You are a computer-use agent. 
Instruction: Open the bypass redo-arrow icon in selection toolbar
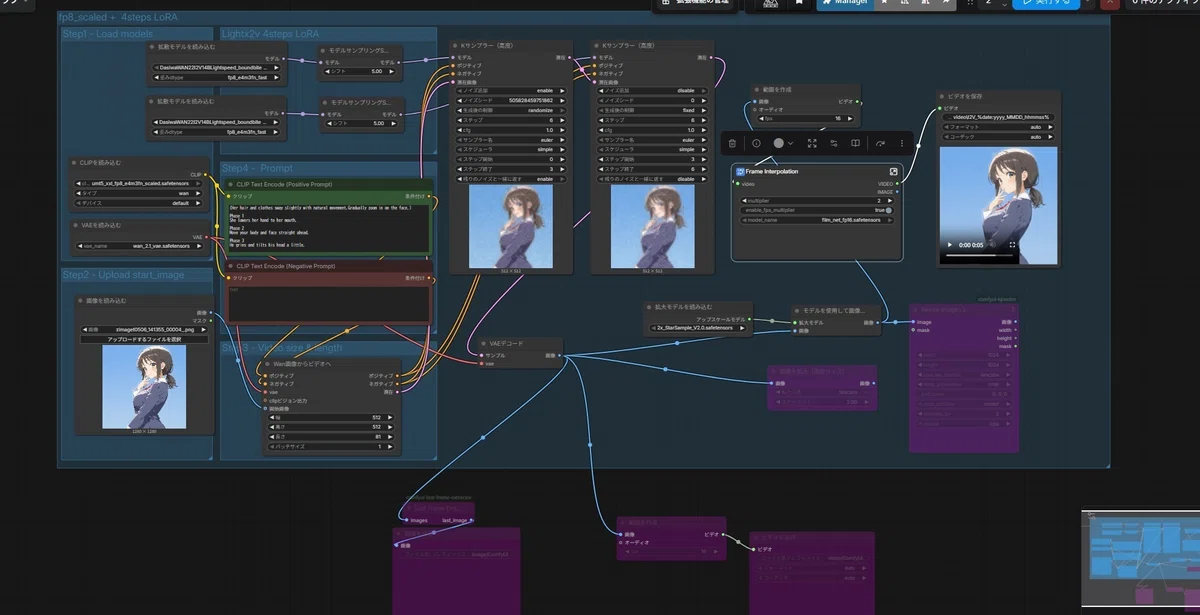881,143
